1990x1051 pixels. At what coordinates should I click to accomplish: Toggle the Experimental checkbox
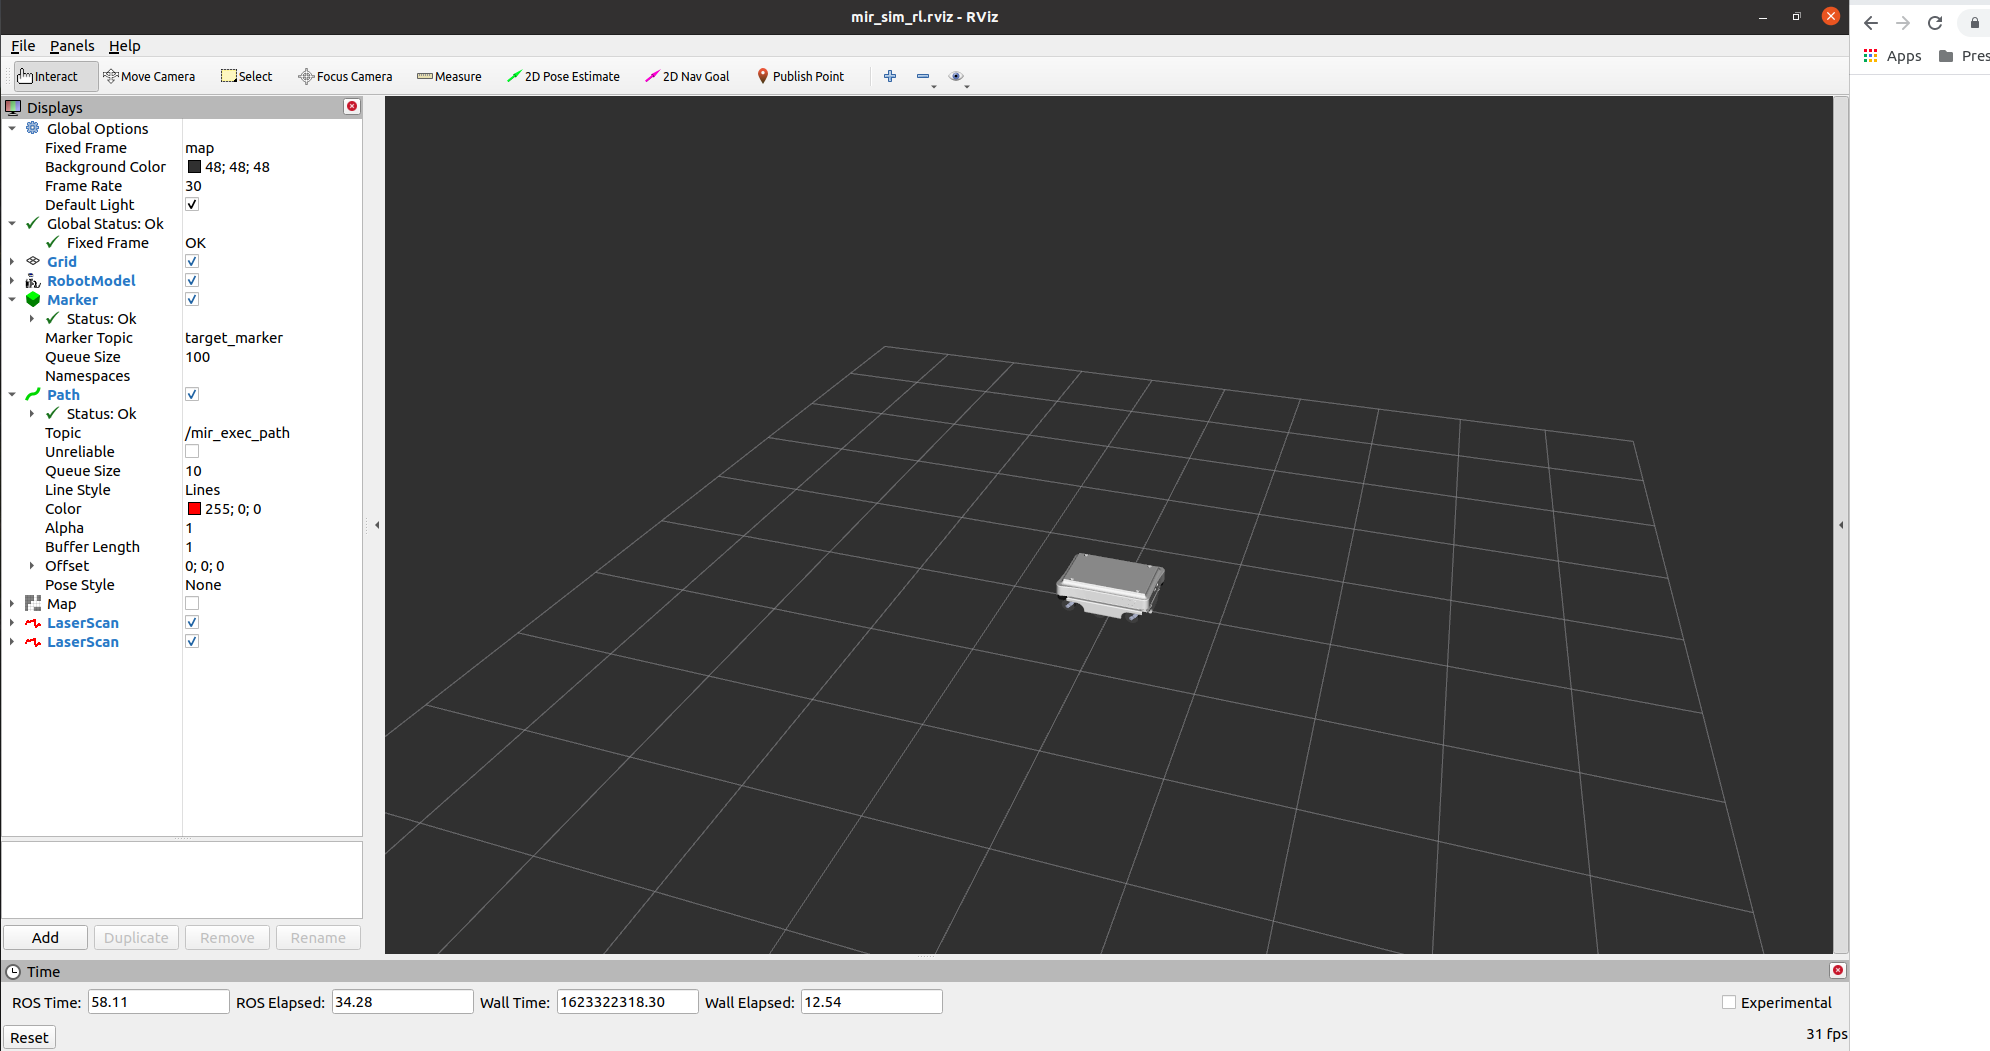(1729, 1002)
